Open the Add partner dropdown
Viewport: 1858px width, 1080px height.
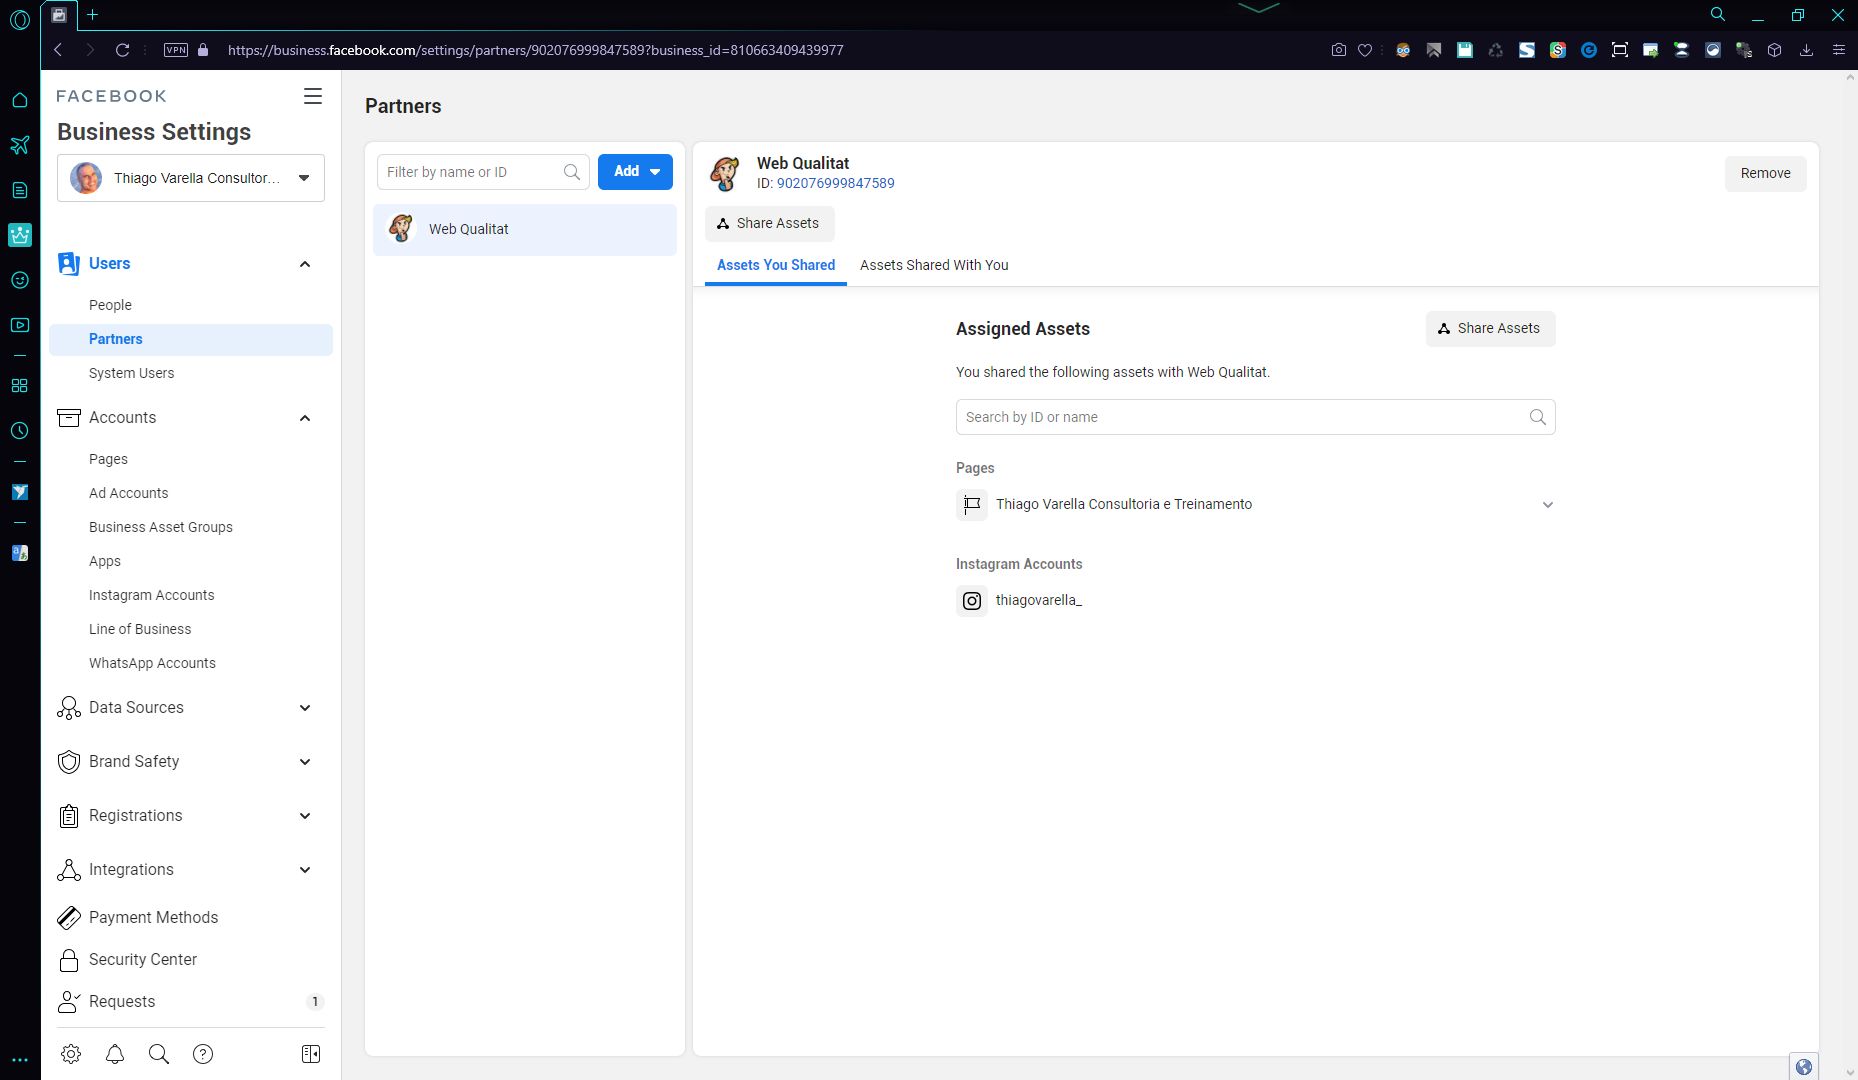635,172
